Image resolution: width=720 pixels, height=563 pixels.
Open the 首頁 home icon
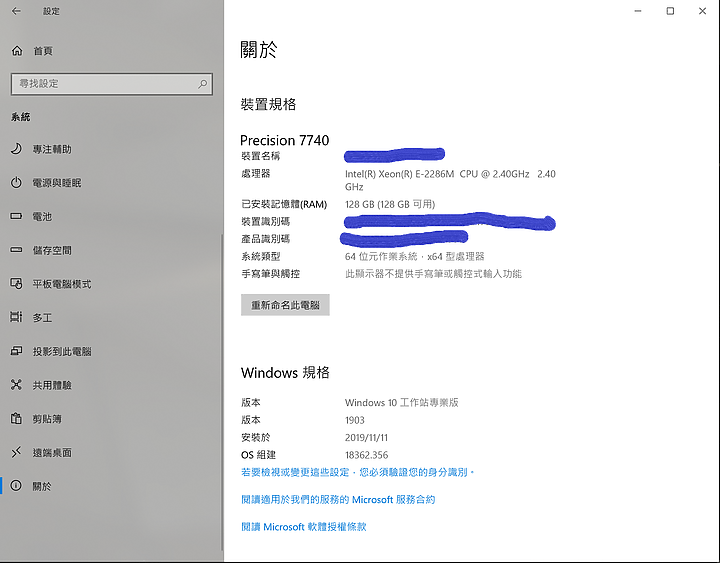pos(17,51)
